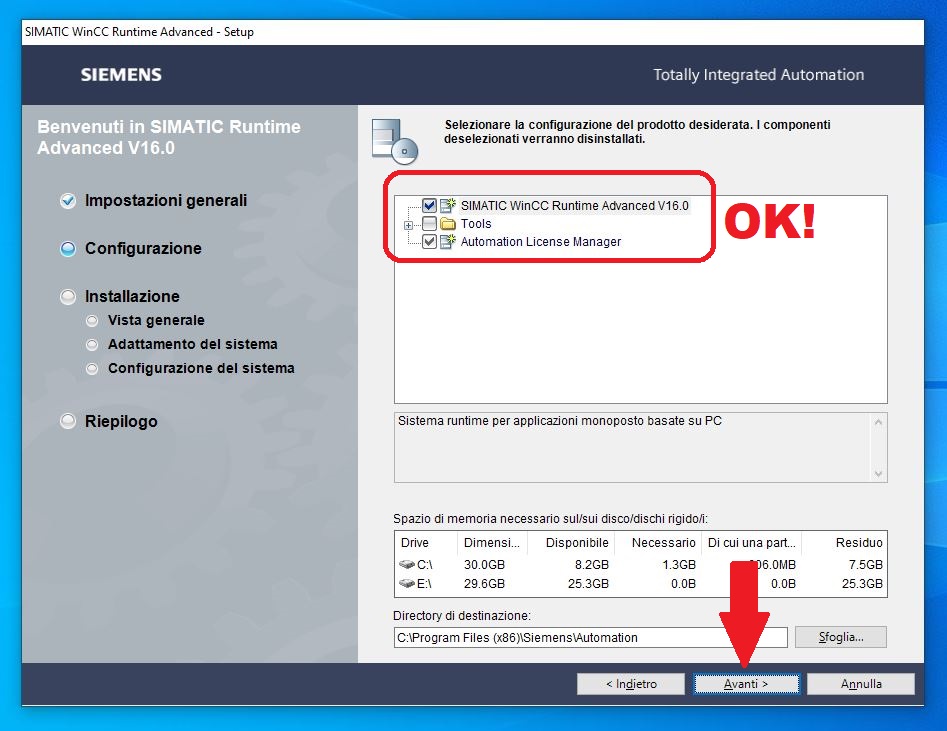Click the Totally Integrated Automation header text
The image size is (947, 731).
[x=759, y=75]
